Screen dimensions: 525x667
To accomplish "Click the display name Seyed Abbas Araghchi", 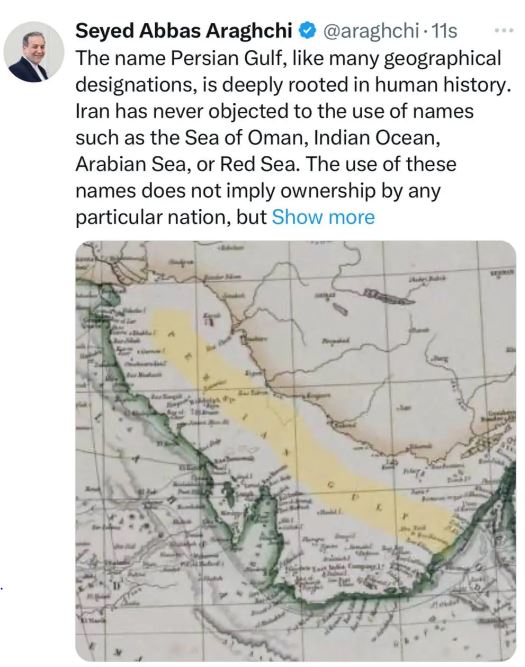I will 184,31.
